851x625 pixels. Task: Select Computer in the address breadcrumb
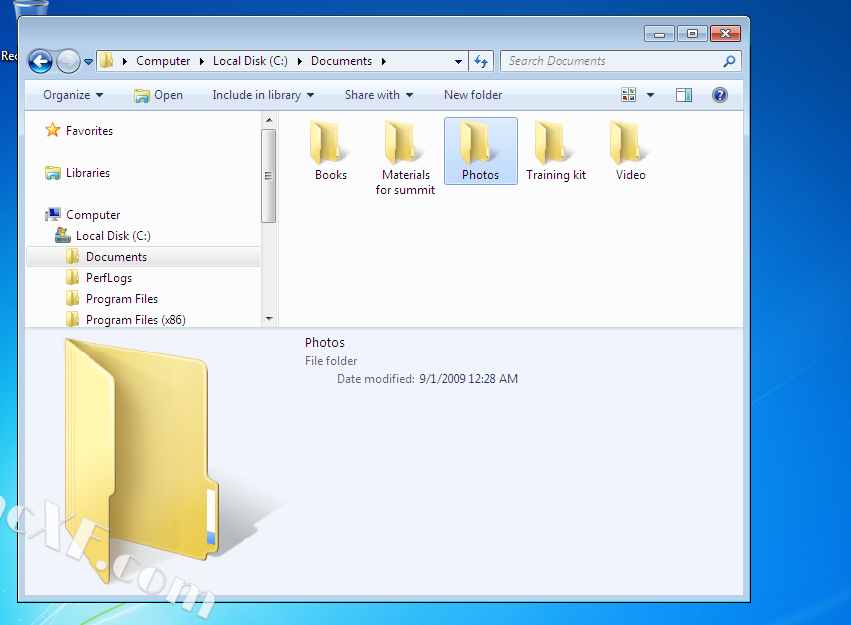pyautogui.click(x=163, y=61)
